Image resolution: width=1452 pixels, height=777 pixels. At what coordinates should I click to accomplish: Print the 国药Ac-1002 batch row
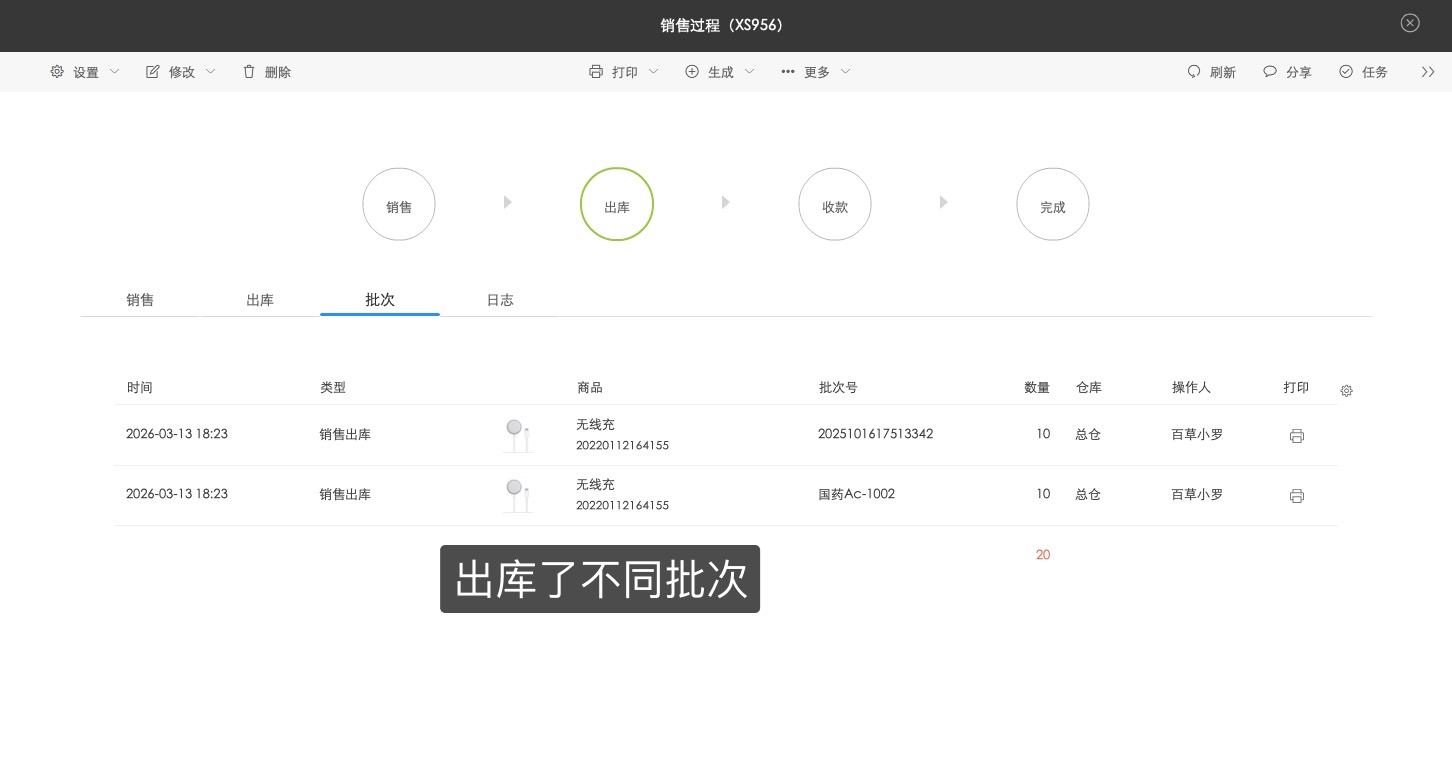pos(1297,496)
